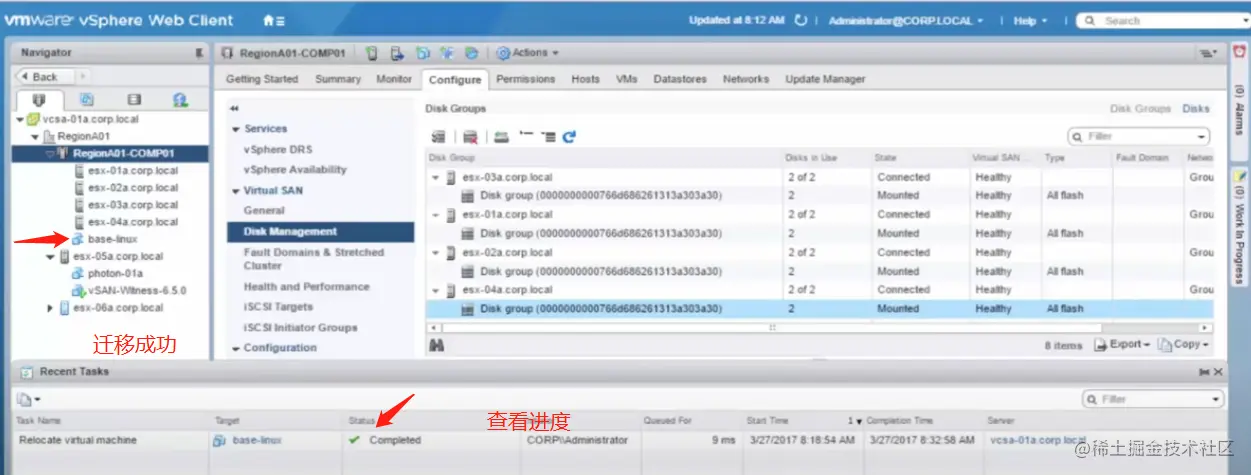Click the binoculars find icon below the table

point(436,345)
